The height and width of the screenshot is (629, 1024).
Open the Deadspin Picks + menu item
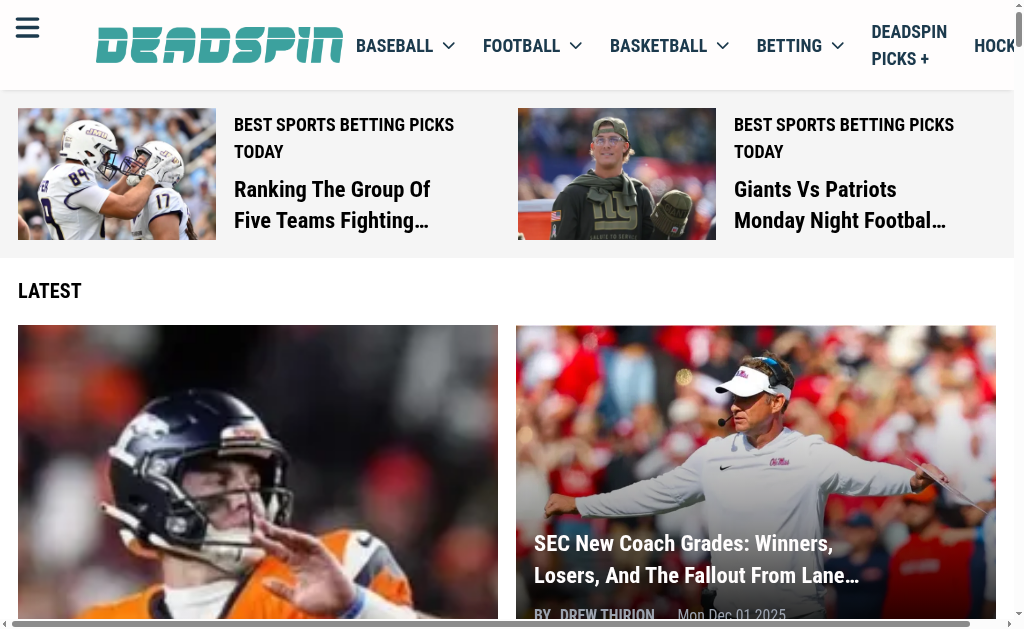(909, 45)
